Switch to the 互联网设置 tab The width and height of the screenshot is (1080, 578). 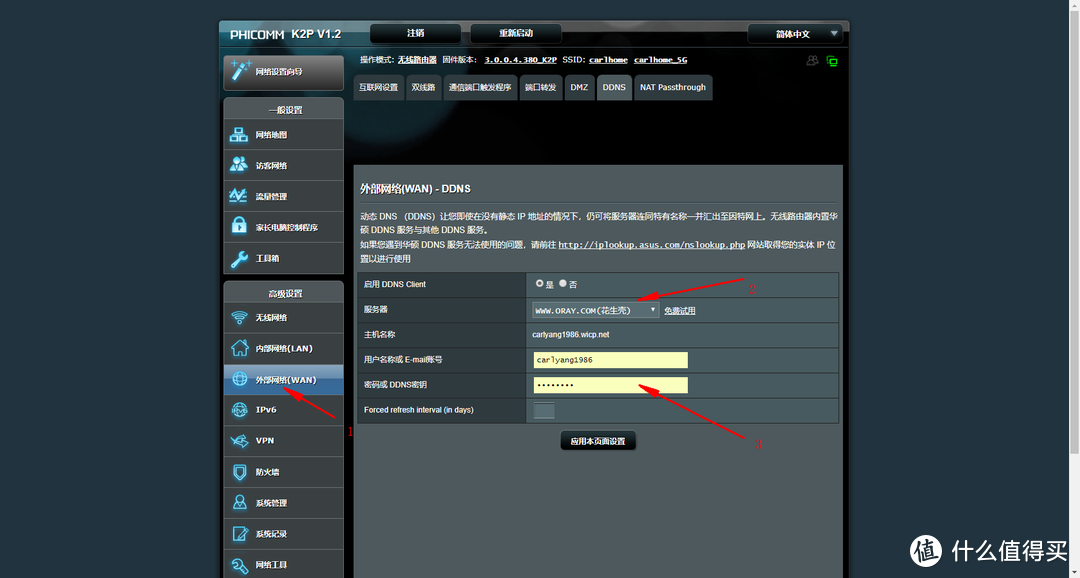pyautogui.click(x=378, y=87)
